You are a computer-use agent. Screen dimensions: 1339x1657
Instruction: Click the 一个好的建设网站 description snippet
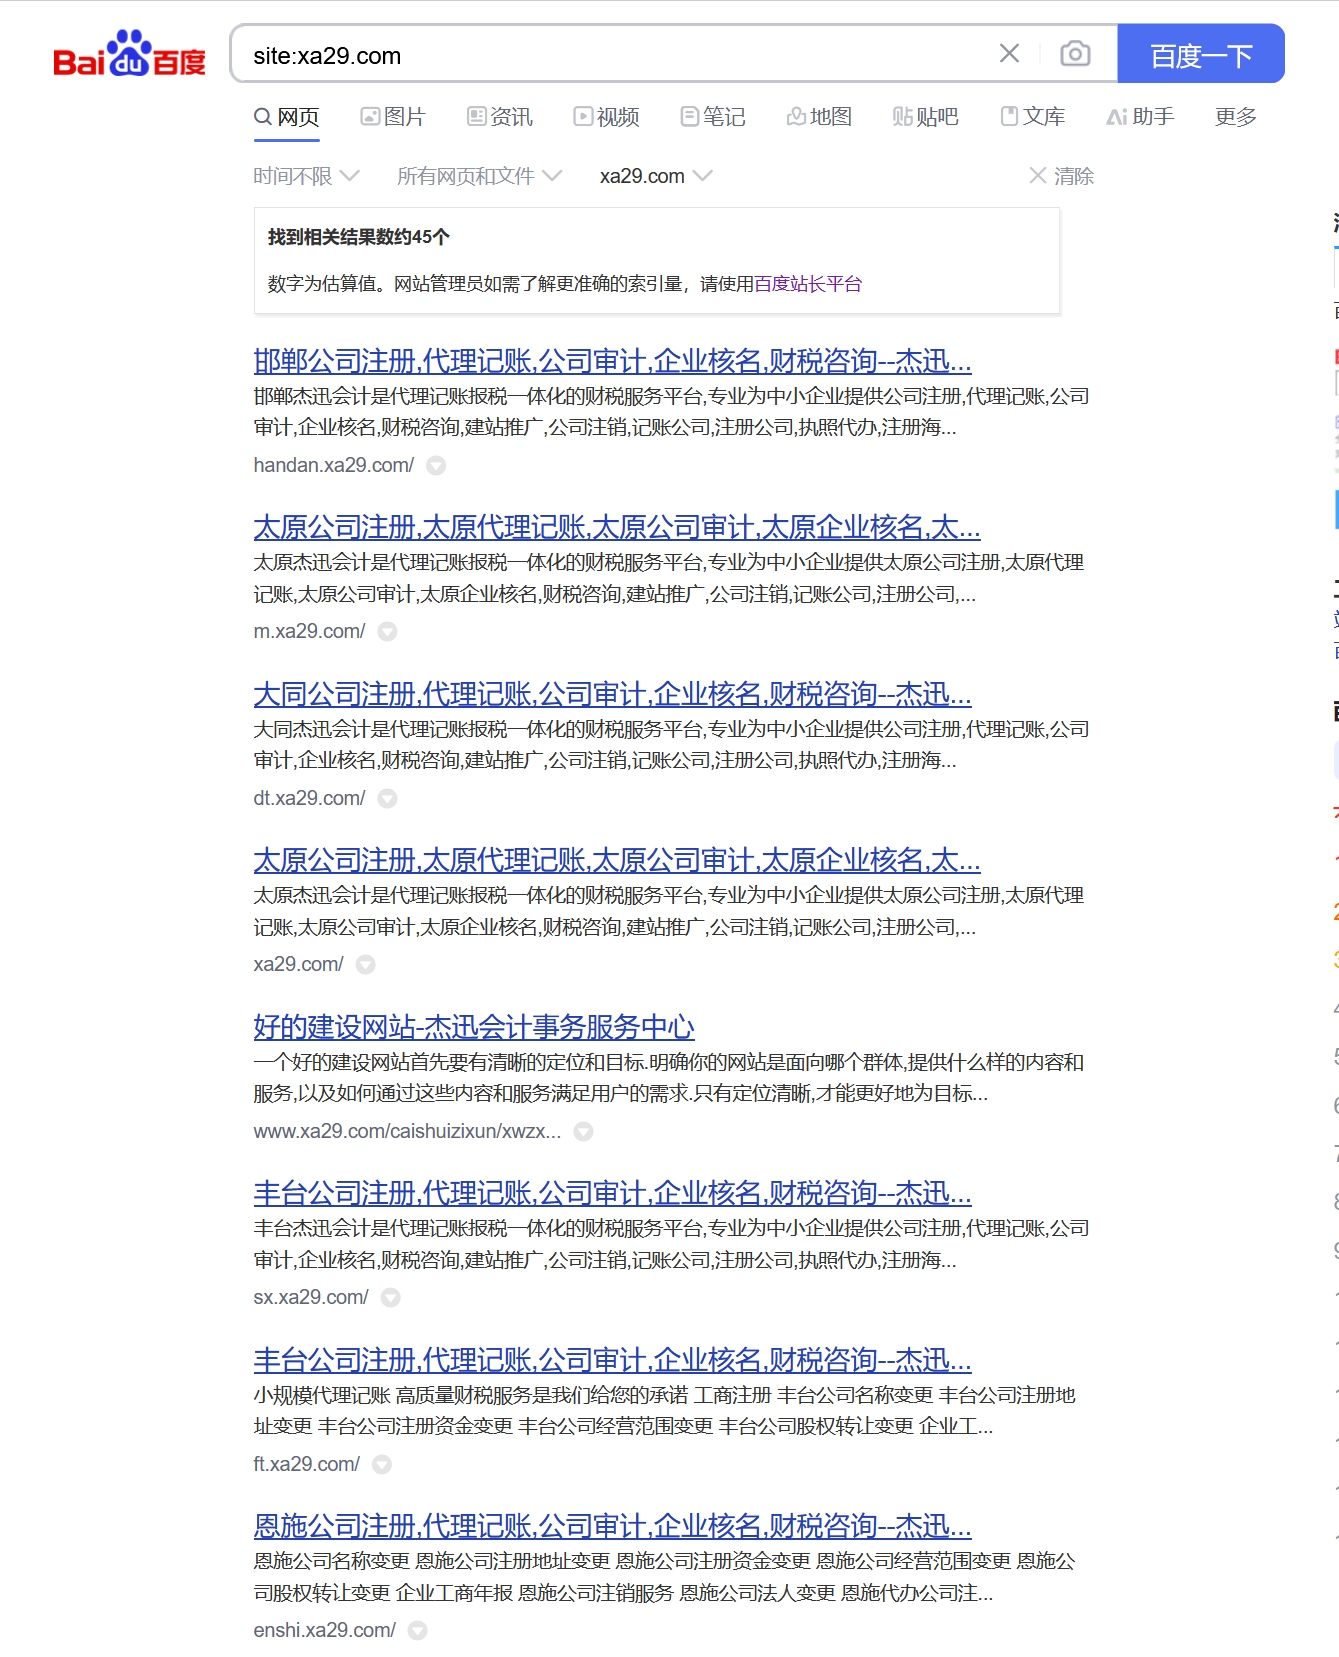pyautogui.click(x=669, y=1078)
